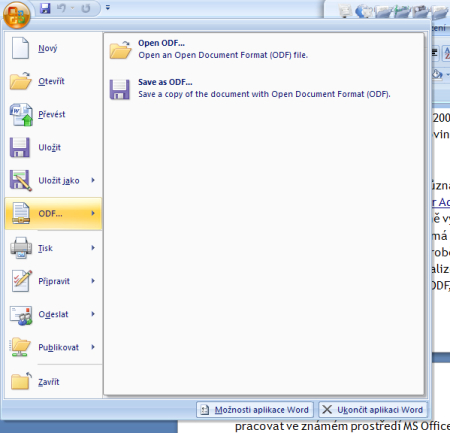Click the network folder icon beside Publikovat

20,347
